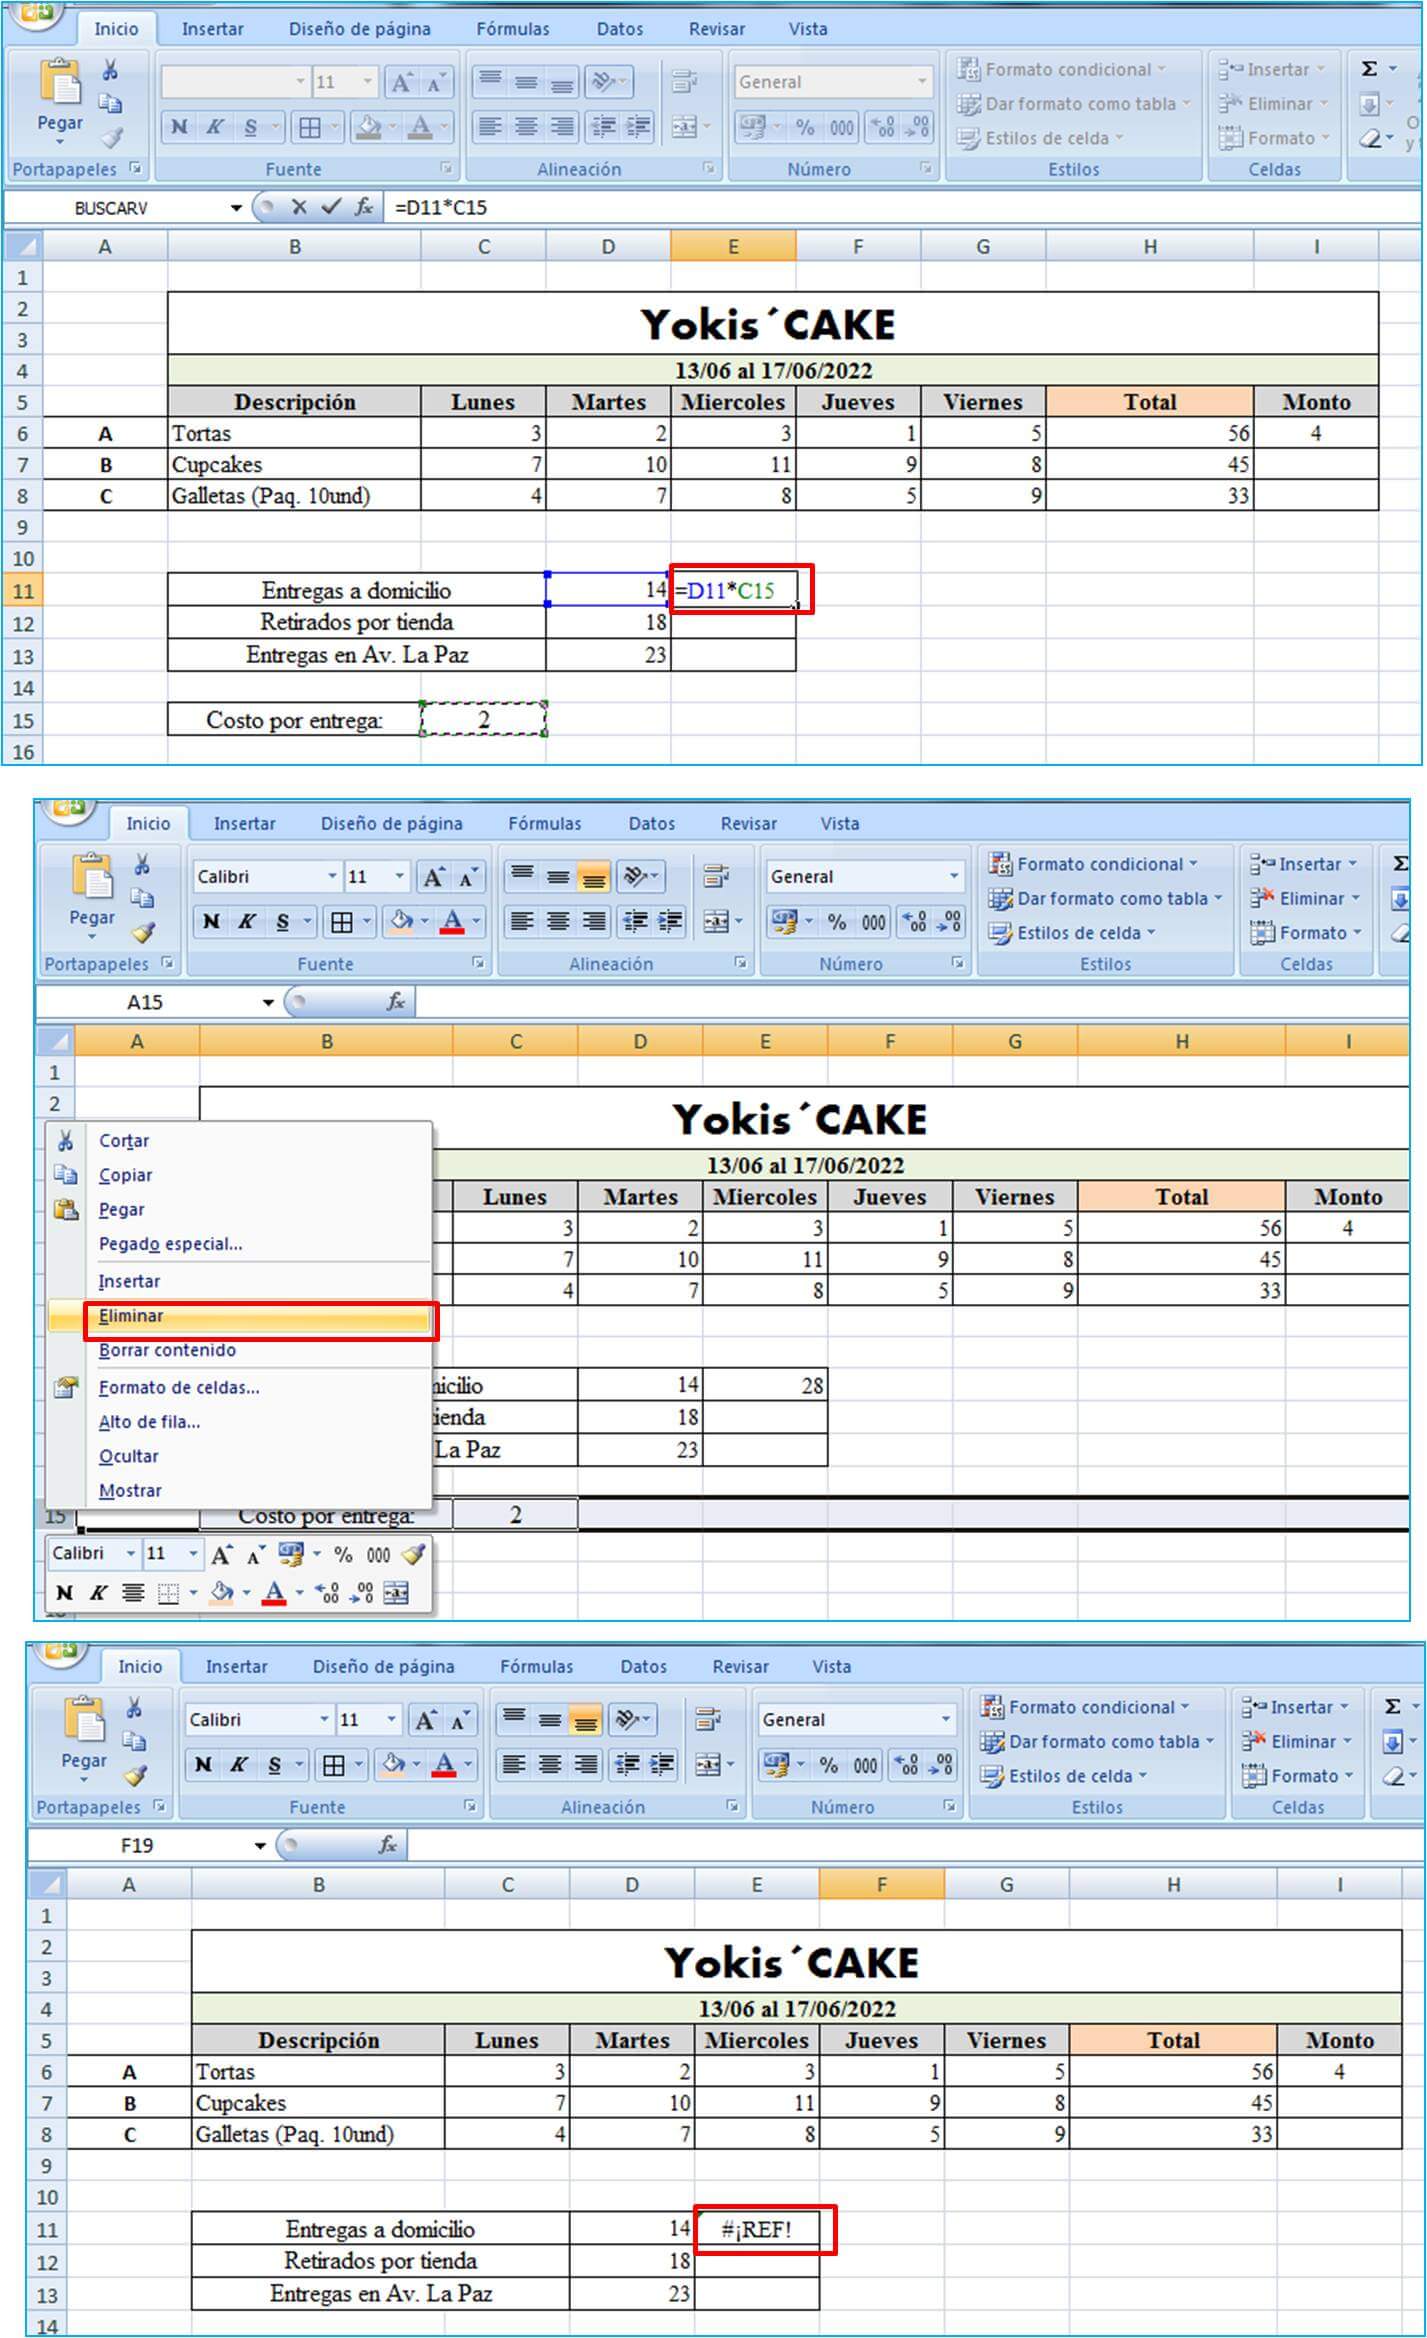1427x2338 pixels.
Task: Toggle Italic (K) in the middle window's ribbon
Action: pyautogui.click(x=246, y=921)
